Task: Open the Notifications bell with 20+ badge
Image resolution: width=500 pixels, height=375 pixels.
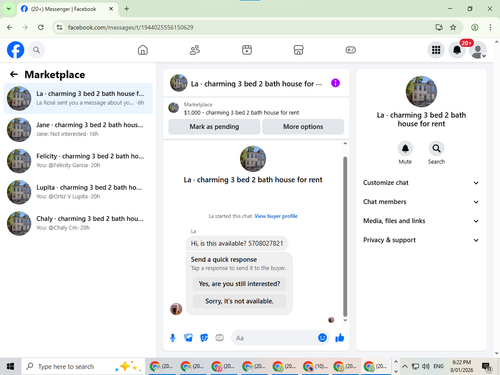Action: pos(457,50)
